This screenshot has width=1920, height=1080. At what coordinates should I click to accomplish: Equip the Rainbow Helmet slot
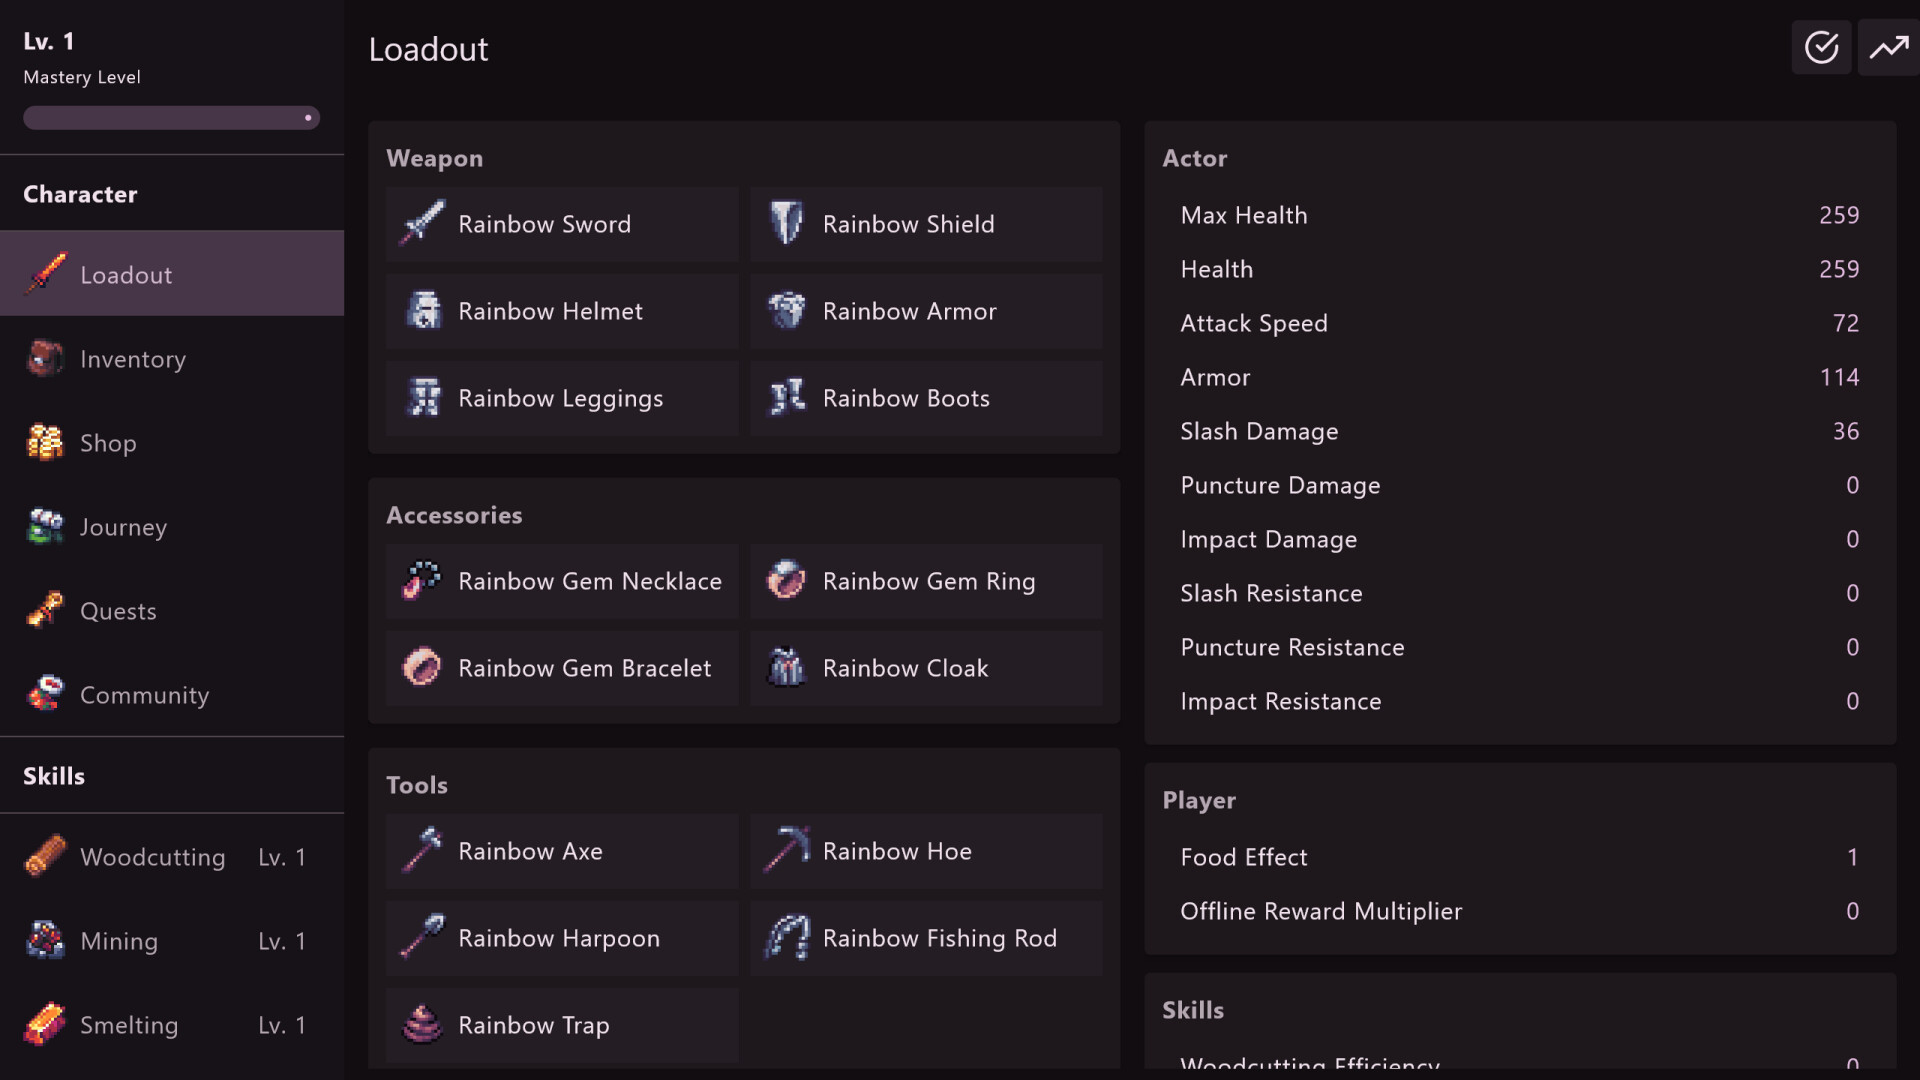pos(561,311)
